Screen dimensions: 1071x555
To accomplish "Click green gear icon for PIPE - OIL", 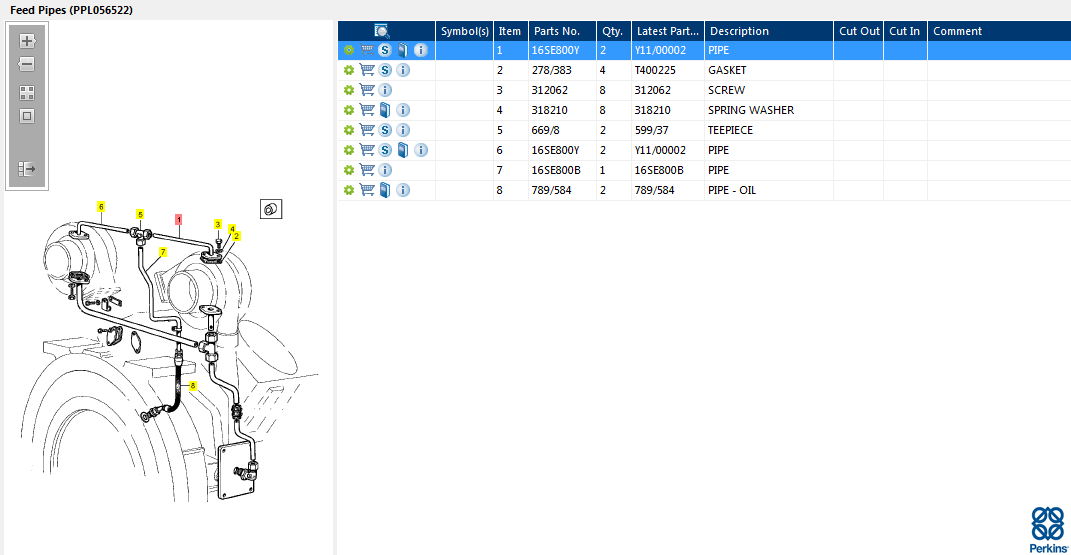I will pos(348,190).
